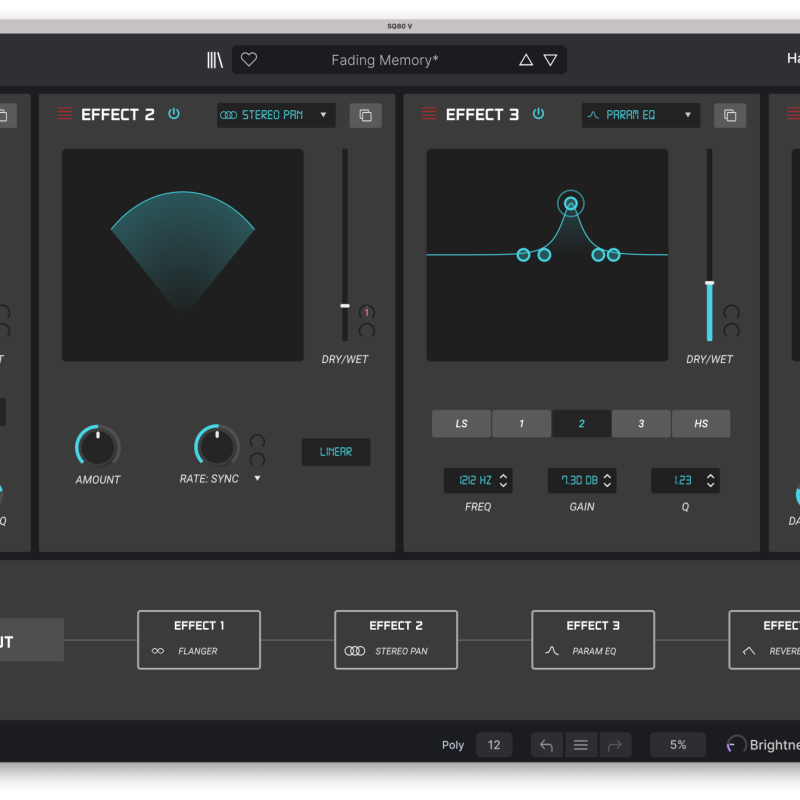
Task: Click the Amount knob
Action: pyautogui.click(x=98, y=446)
